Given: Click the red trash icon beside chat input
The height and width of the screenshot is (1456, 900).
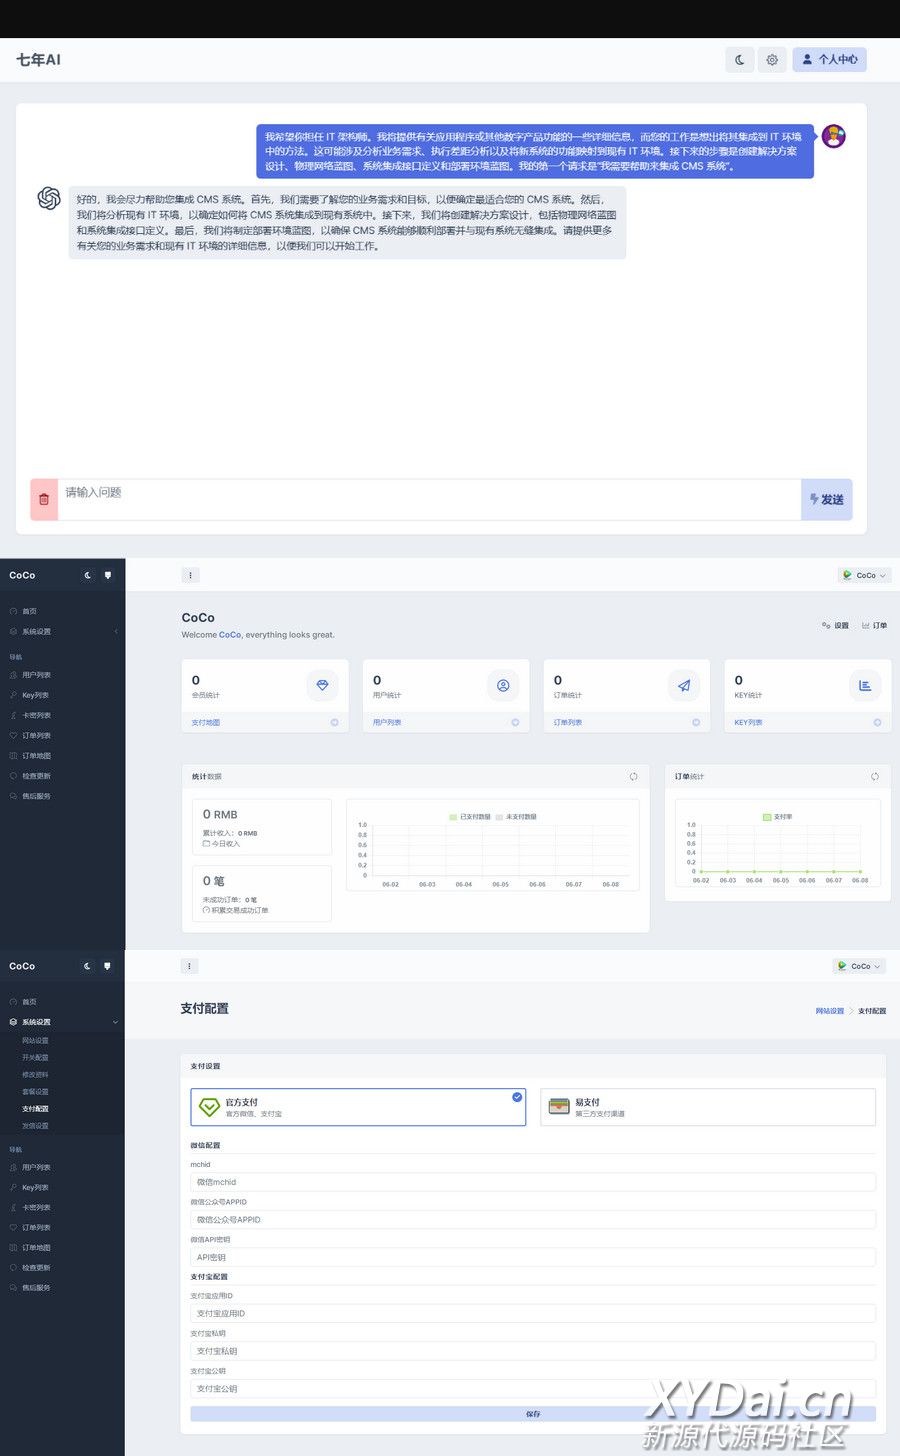Looking at the screenshot, I should tap(44, 499).
